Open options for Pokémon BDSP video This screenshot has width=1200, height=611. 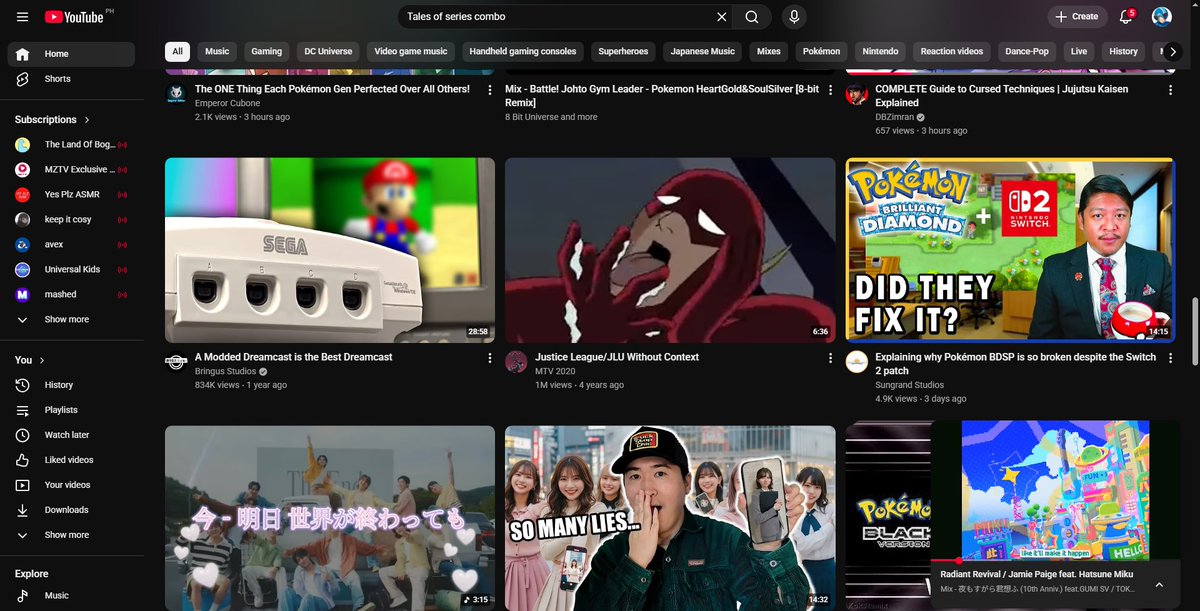click(x=1170, y=358)
